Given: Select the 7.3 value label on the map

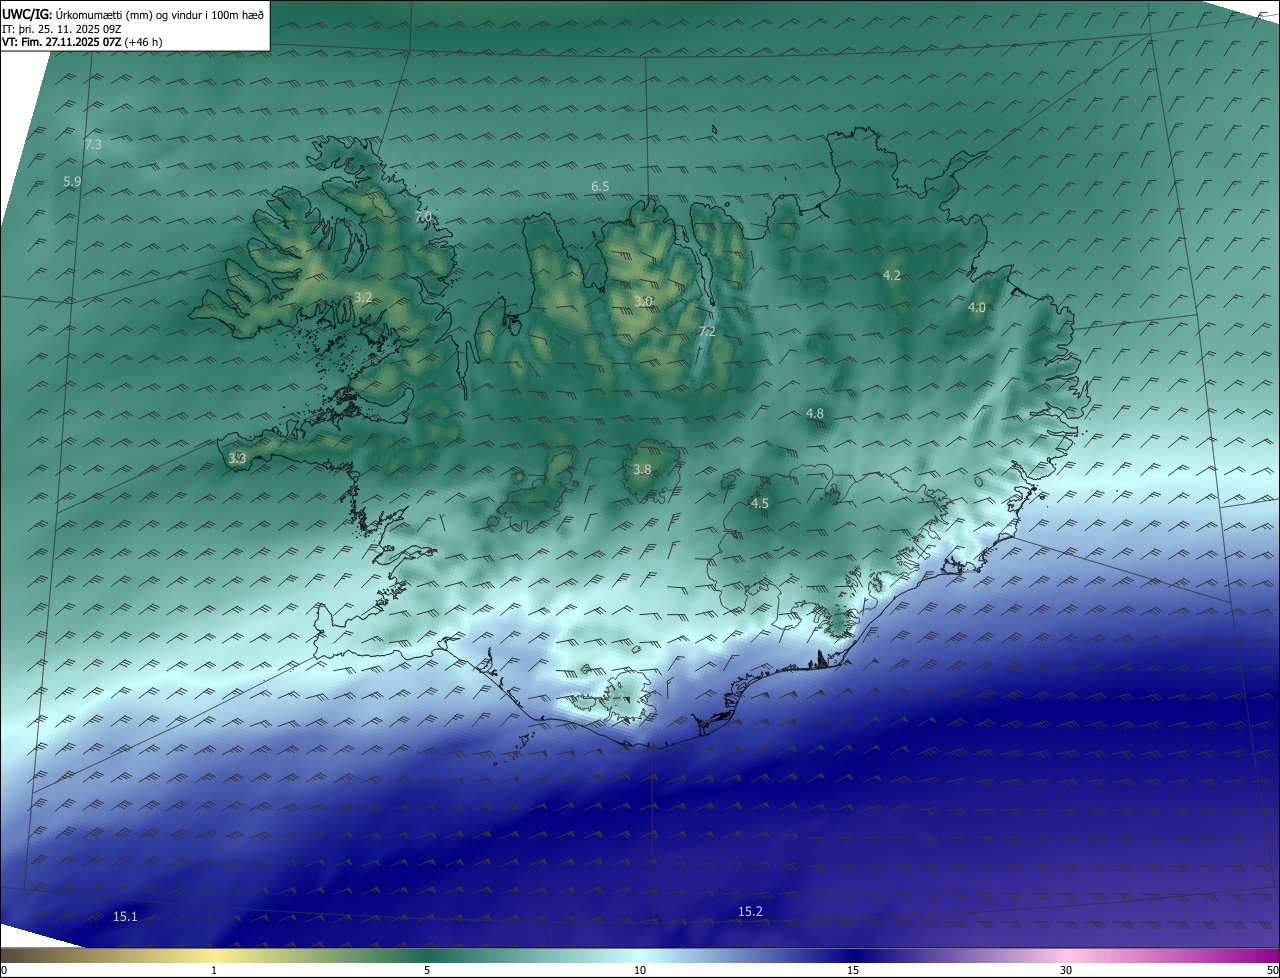Looking at the screenshot, I should [93, 145].
